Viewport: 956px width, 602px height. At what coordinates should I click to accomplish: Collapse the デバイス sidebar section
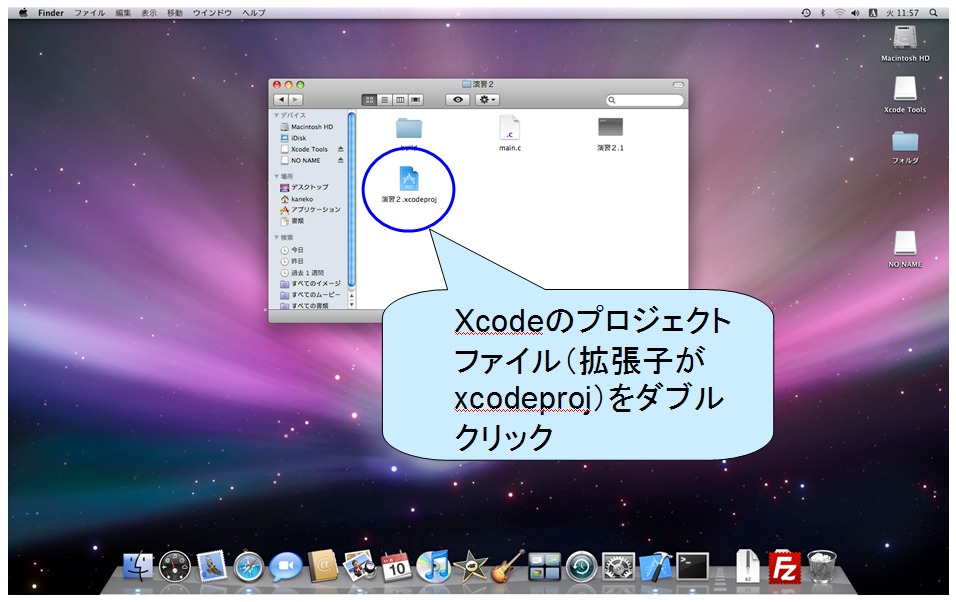[277, 115]
